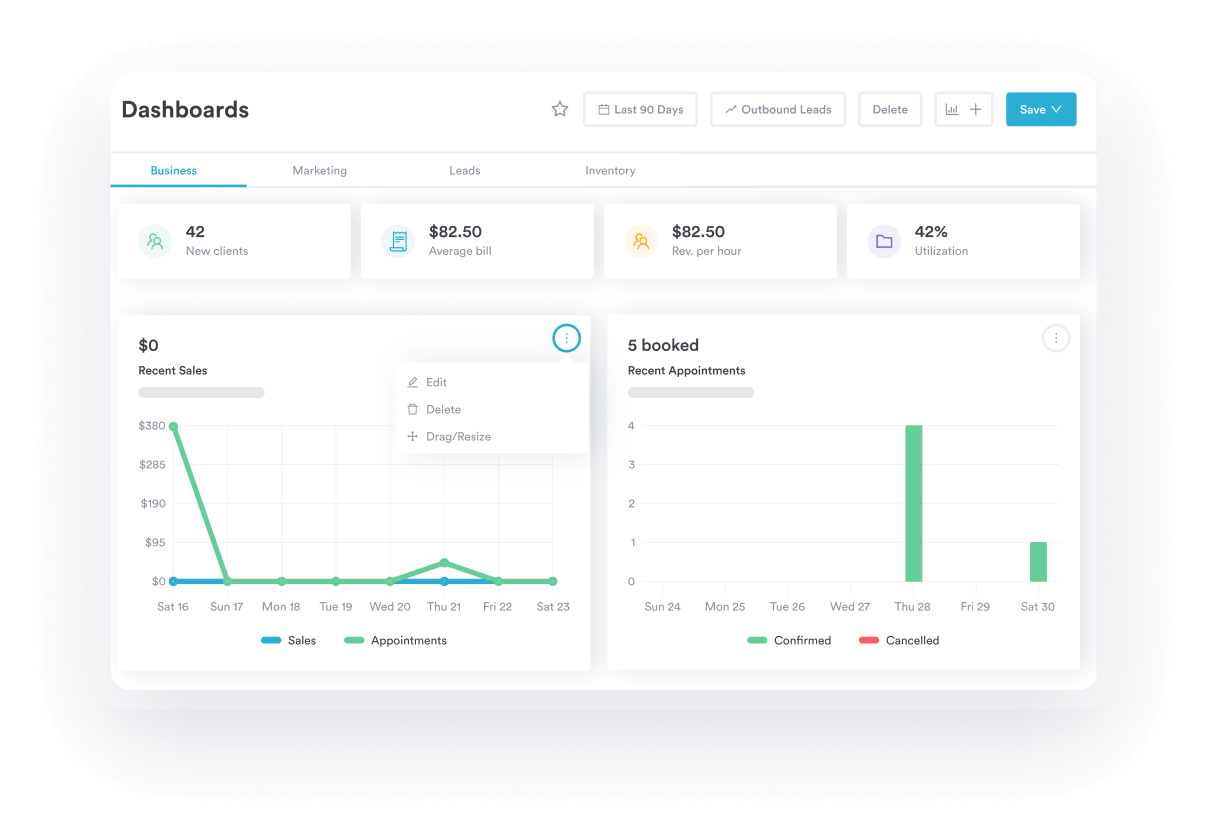Toggle the Sales series in legend

[289, 640]
